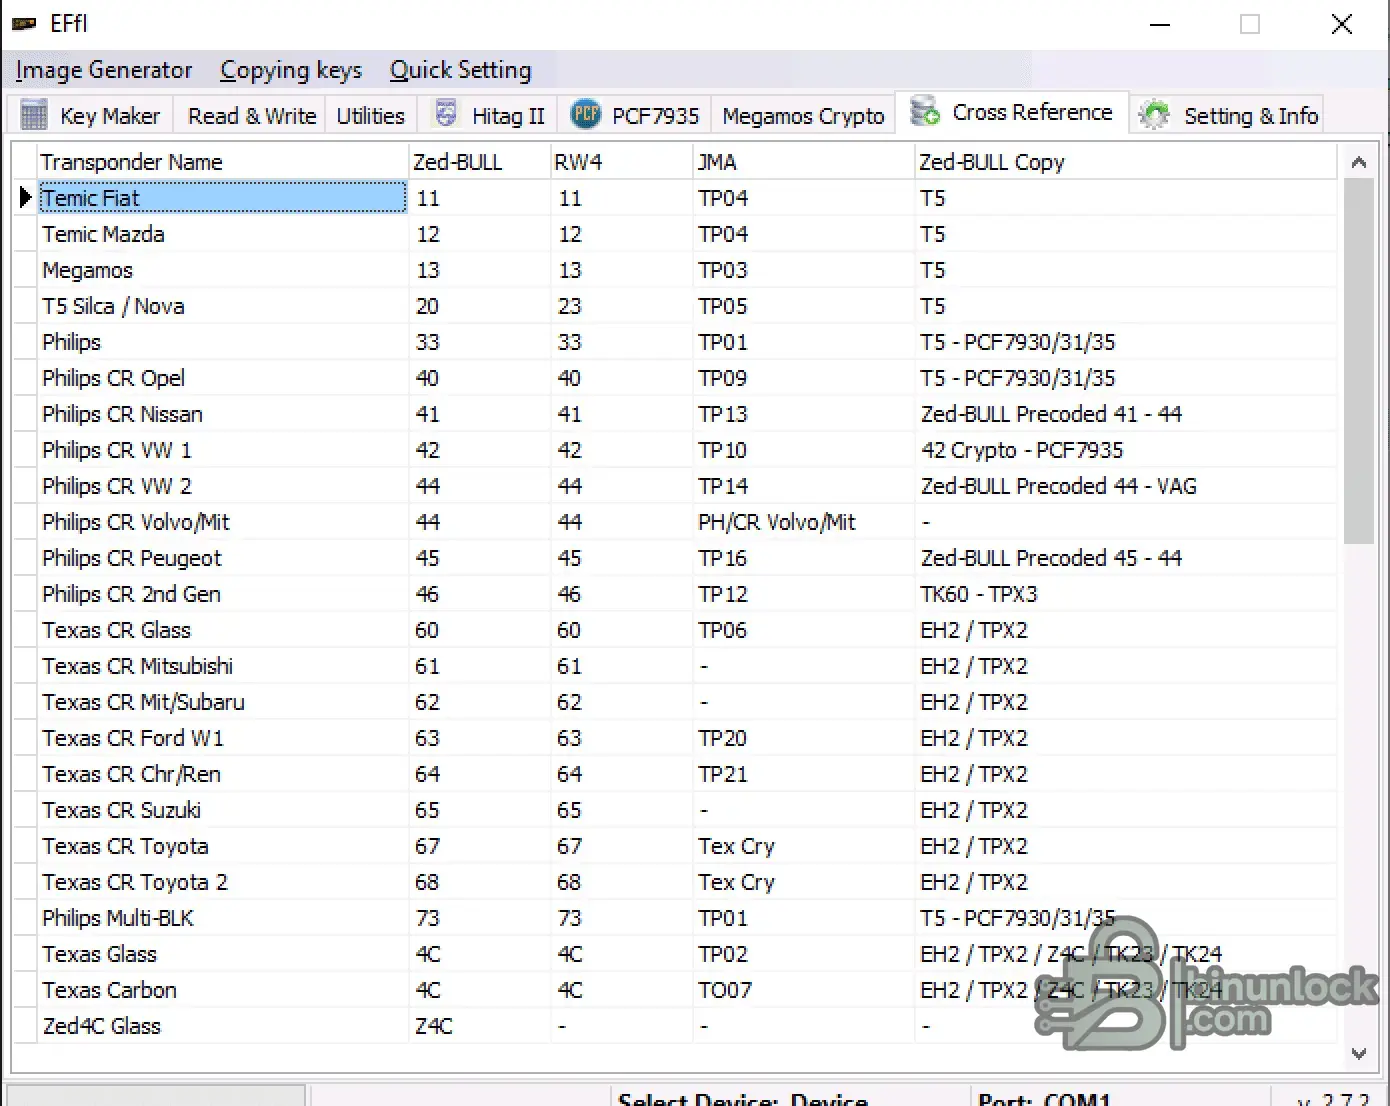The width and height of the screenshot is (1390, 1106).
Task: Click the Philips transponder name cell
Action: 223,342
